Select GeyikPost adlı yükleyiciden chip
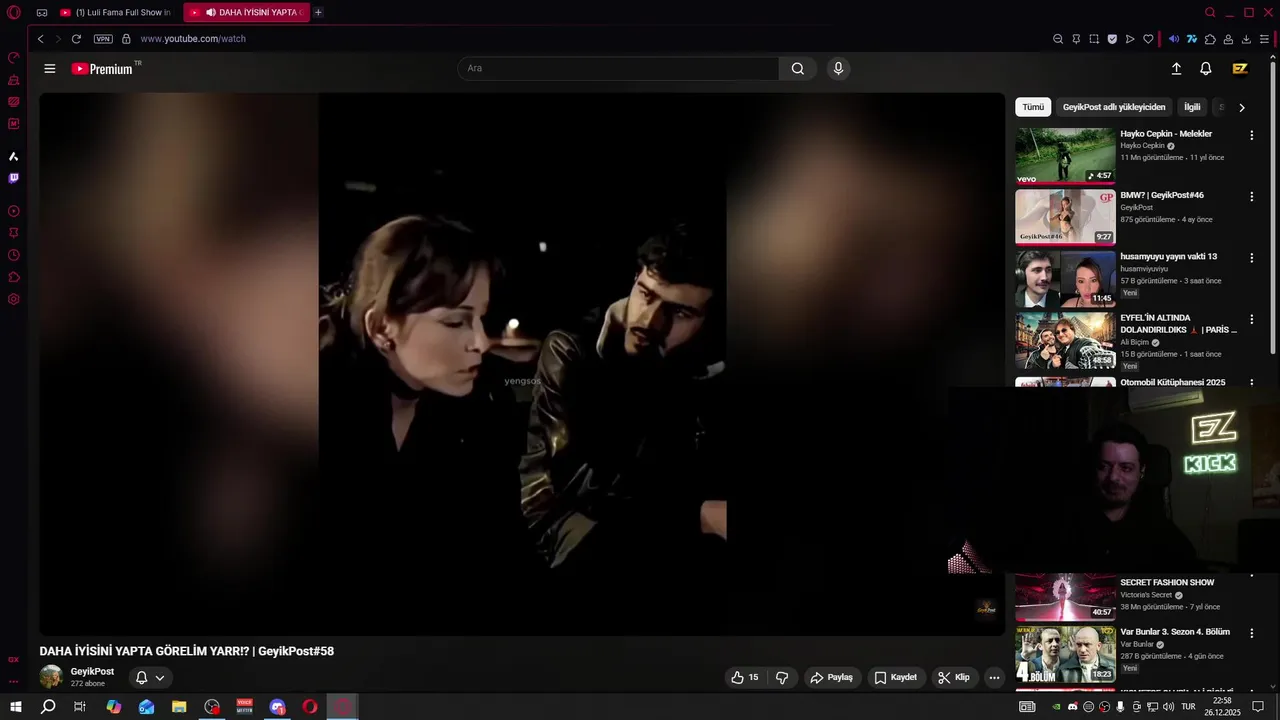1280x720 pixels. [1114, 107]
